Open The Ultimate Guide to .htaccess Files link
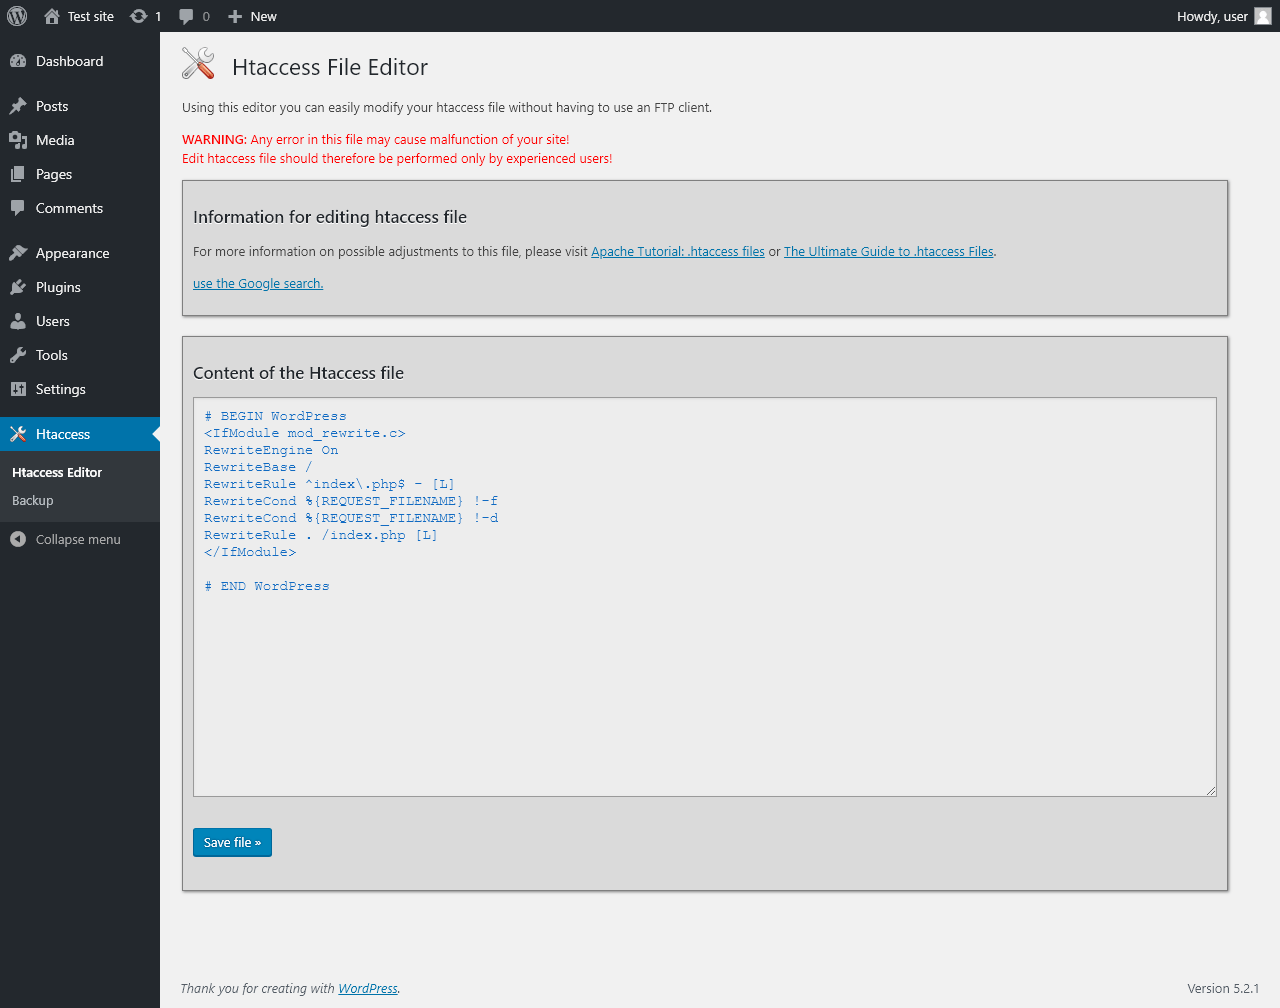Viewport: 1280px width, 1008px height. [889, 252]
